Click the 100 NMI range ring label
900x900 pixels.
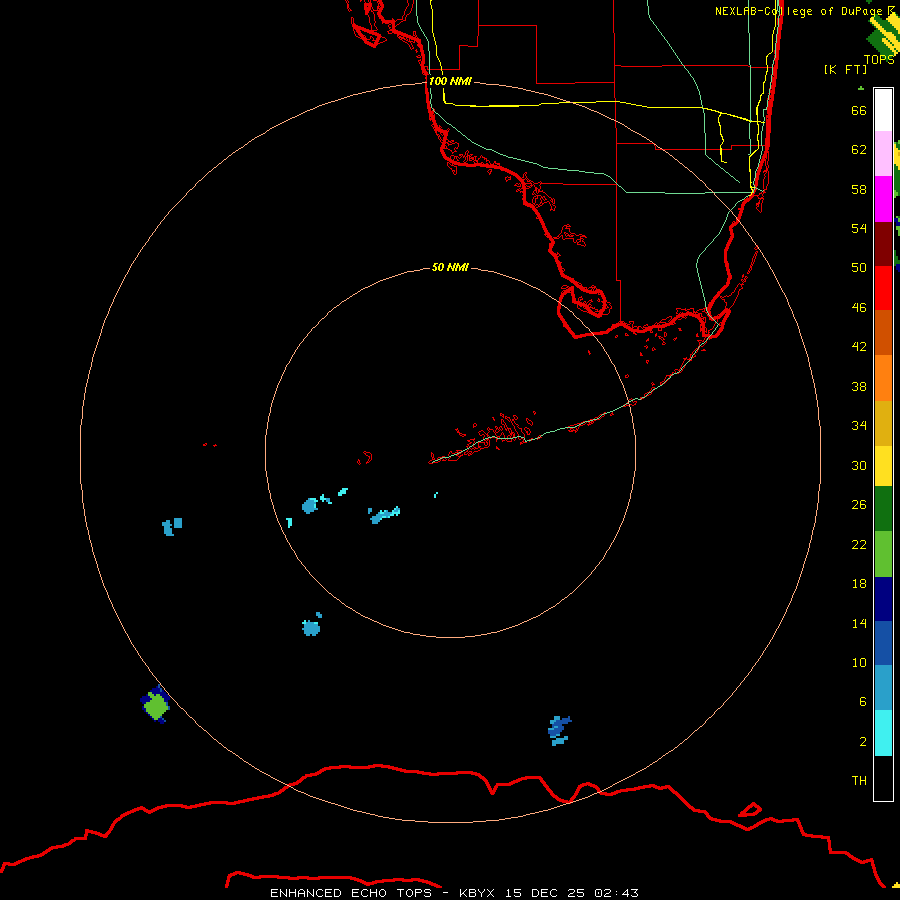(x=450, y=81)
